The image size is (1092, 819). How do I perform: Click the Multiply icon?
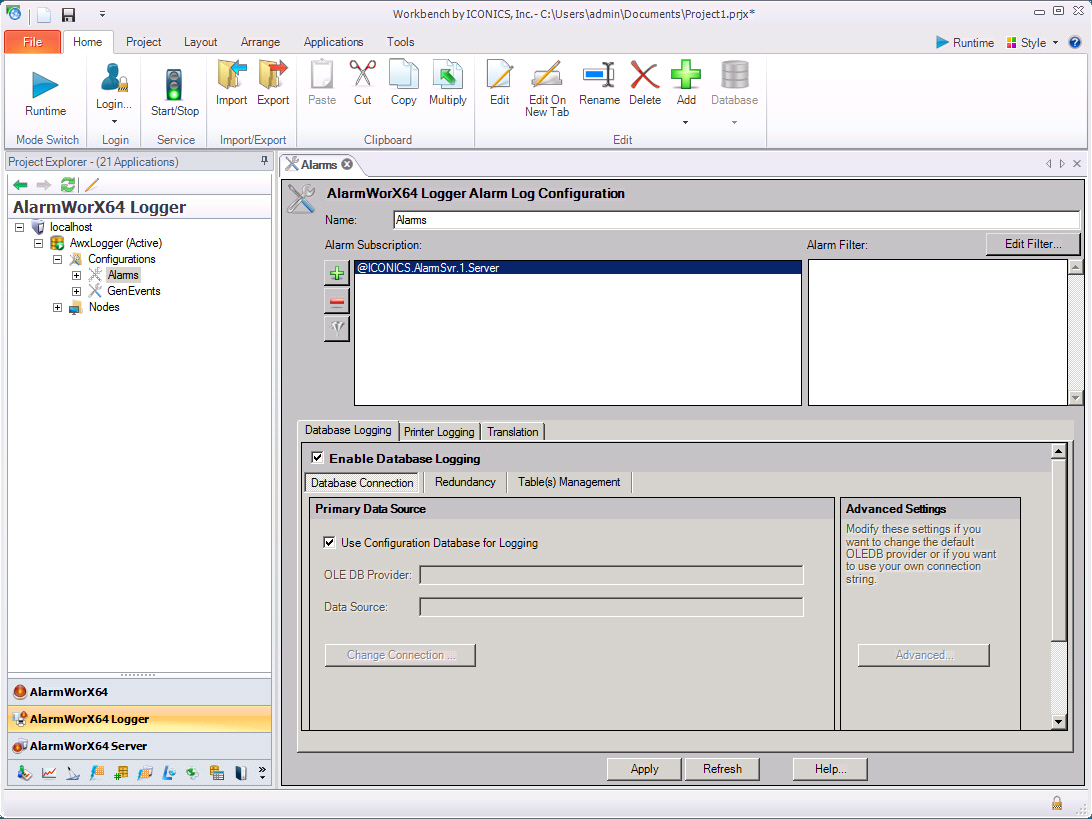tap(447, 76)
